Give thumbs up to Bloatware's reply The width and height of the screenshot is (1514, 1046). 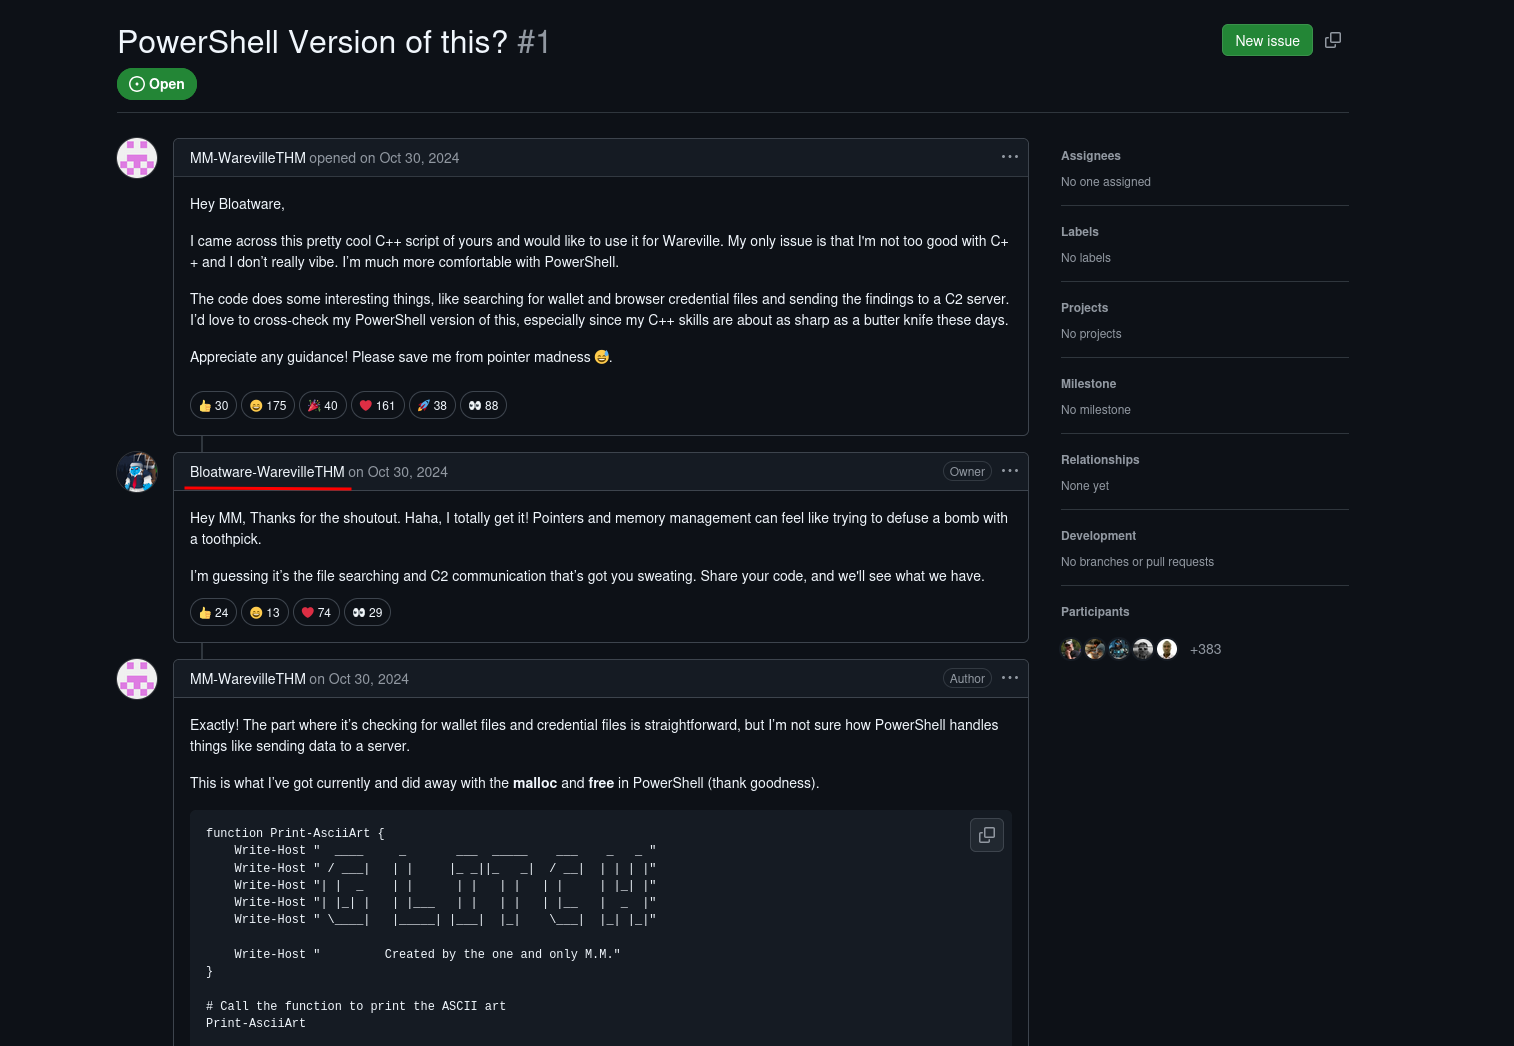[213, 612]
